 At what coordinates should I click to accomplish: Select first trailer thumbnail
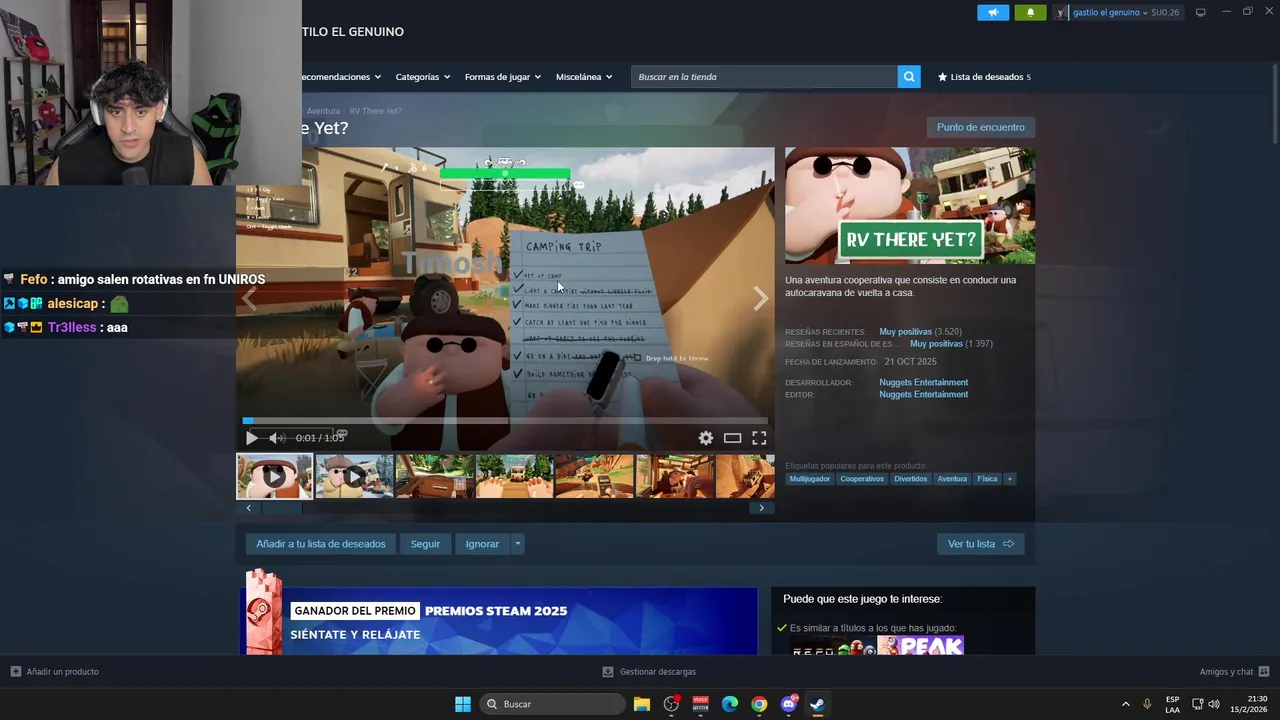(275, 477)
